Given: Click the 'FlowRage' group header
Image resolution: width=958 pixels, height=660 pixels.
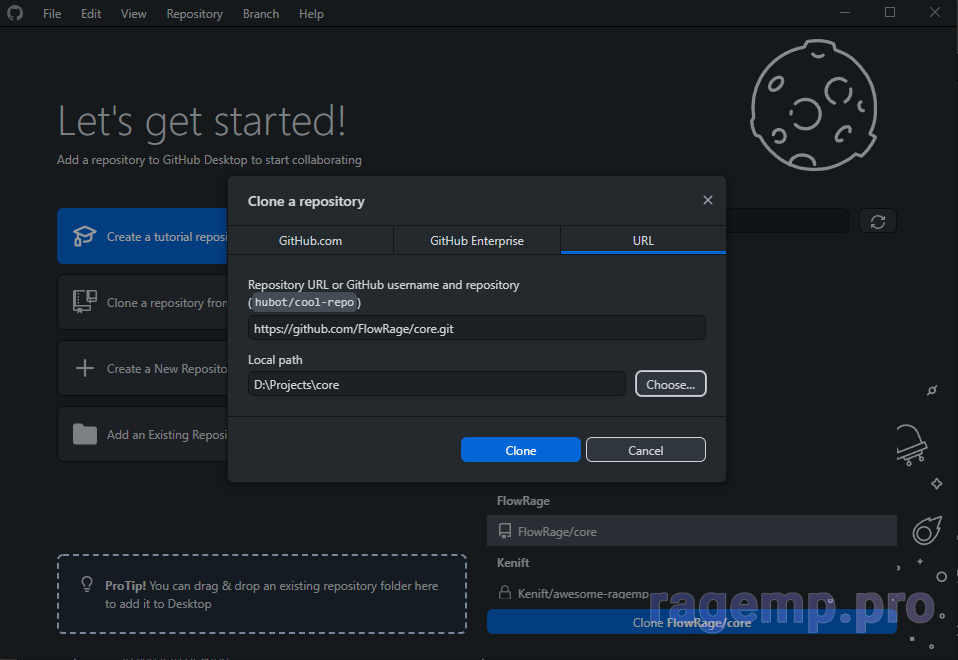Looking at the screenshot, I should coord(523,500).
